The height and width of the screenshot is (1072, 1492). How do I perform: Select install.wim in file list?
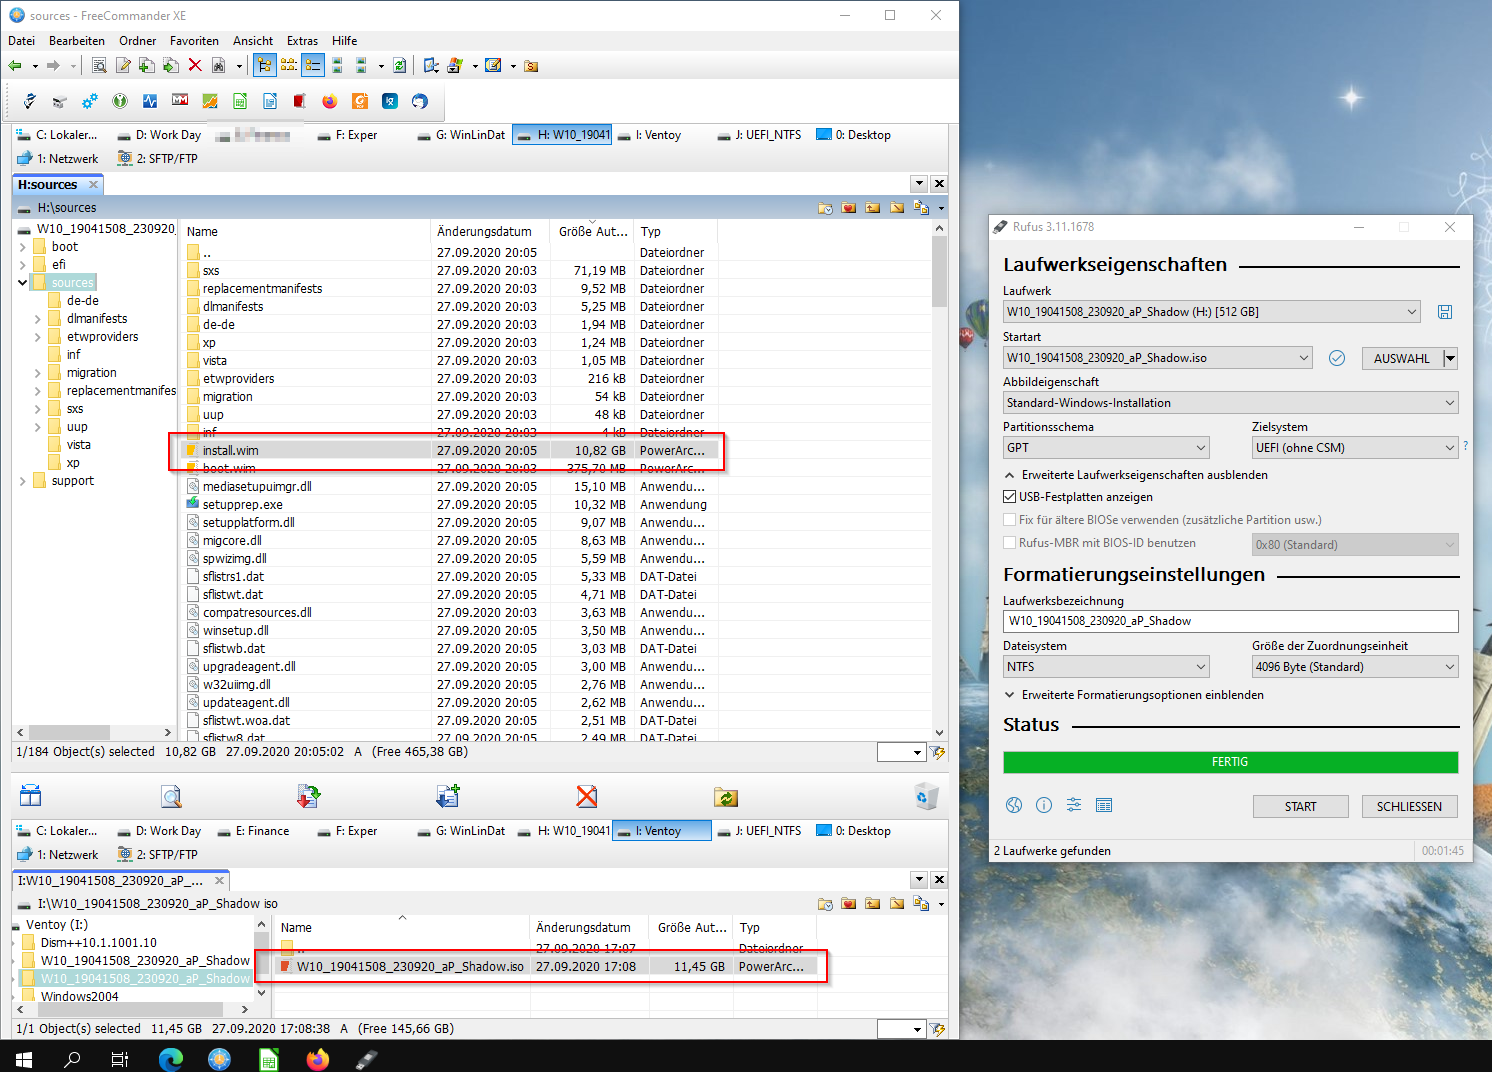point(450,451)
